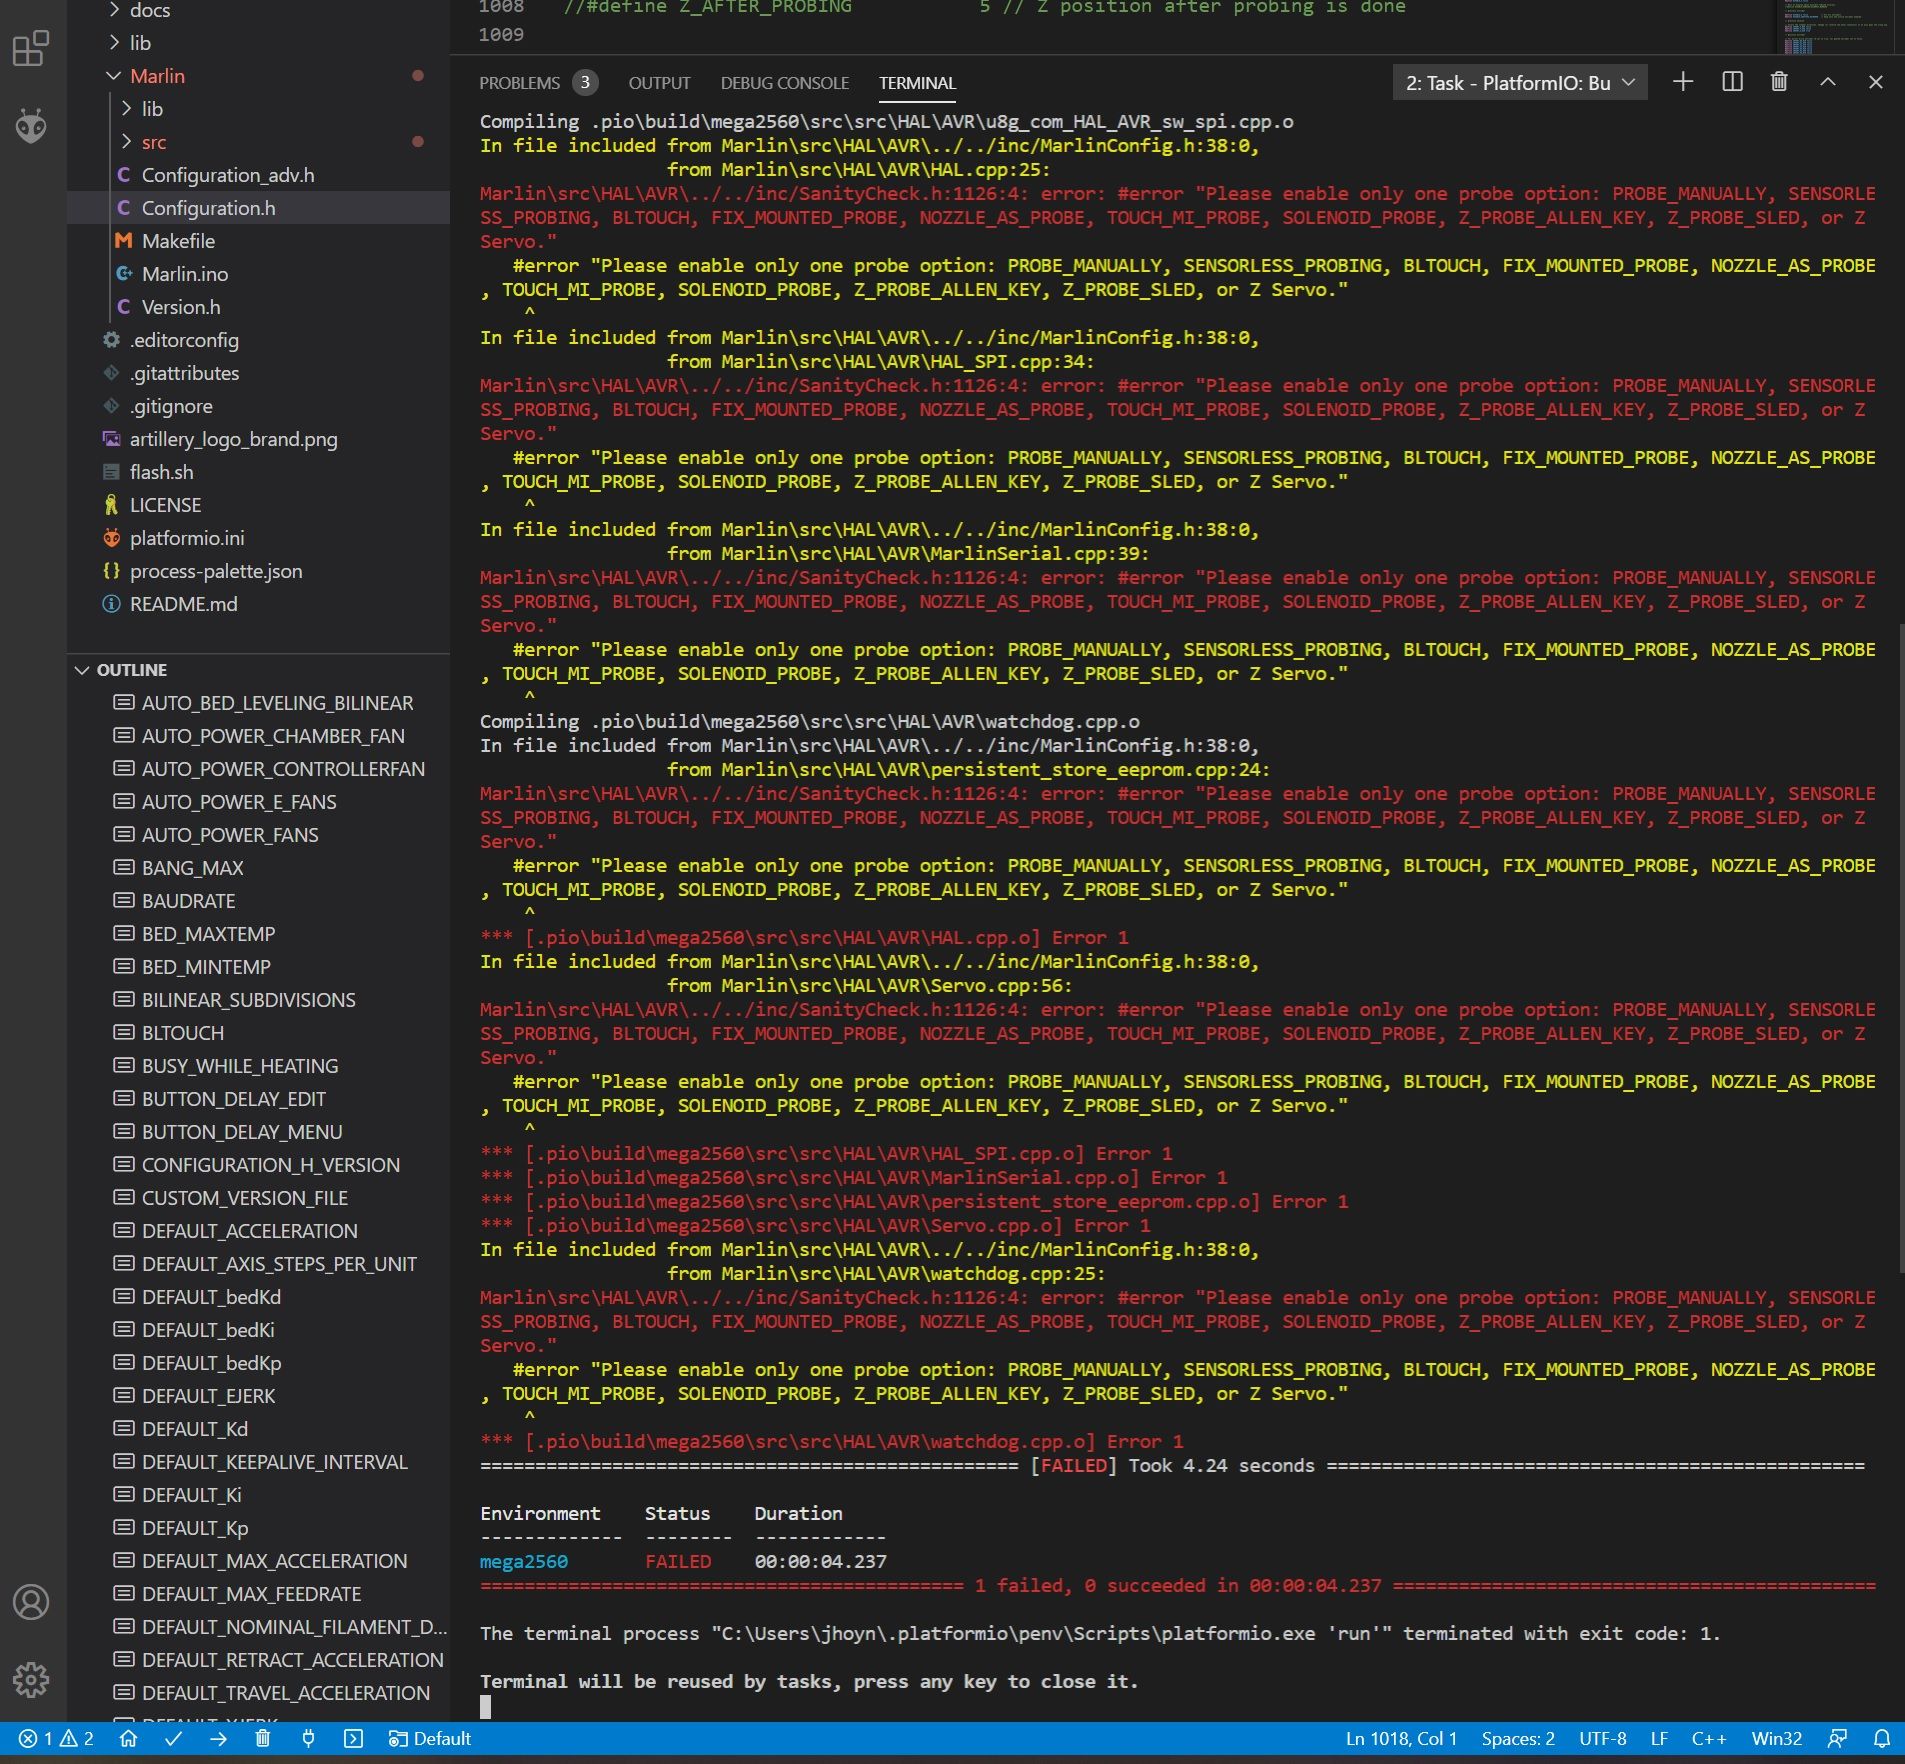Click the serial monitor plug icon
Image resolution: width=1905 pixels, height=1764 pixels.
click(x=308, y=1738)
